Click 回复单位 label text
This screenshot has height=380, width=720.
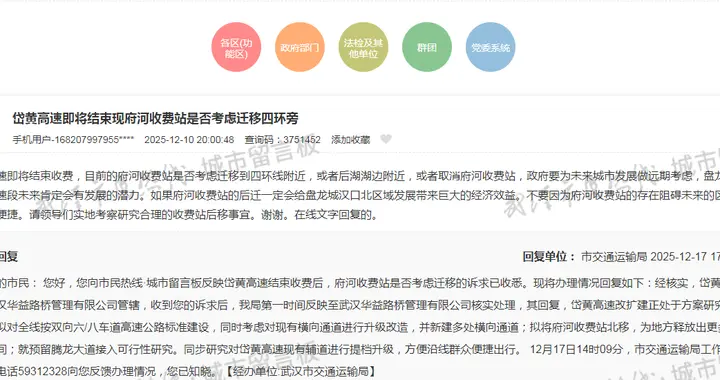(x=549, y=256)
